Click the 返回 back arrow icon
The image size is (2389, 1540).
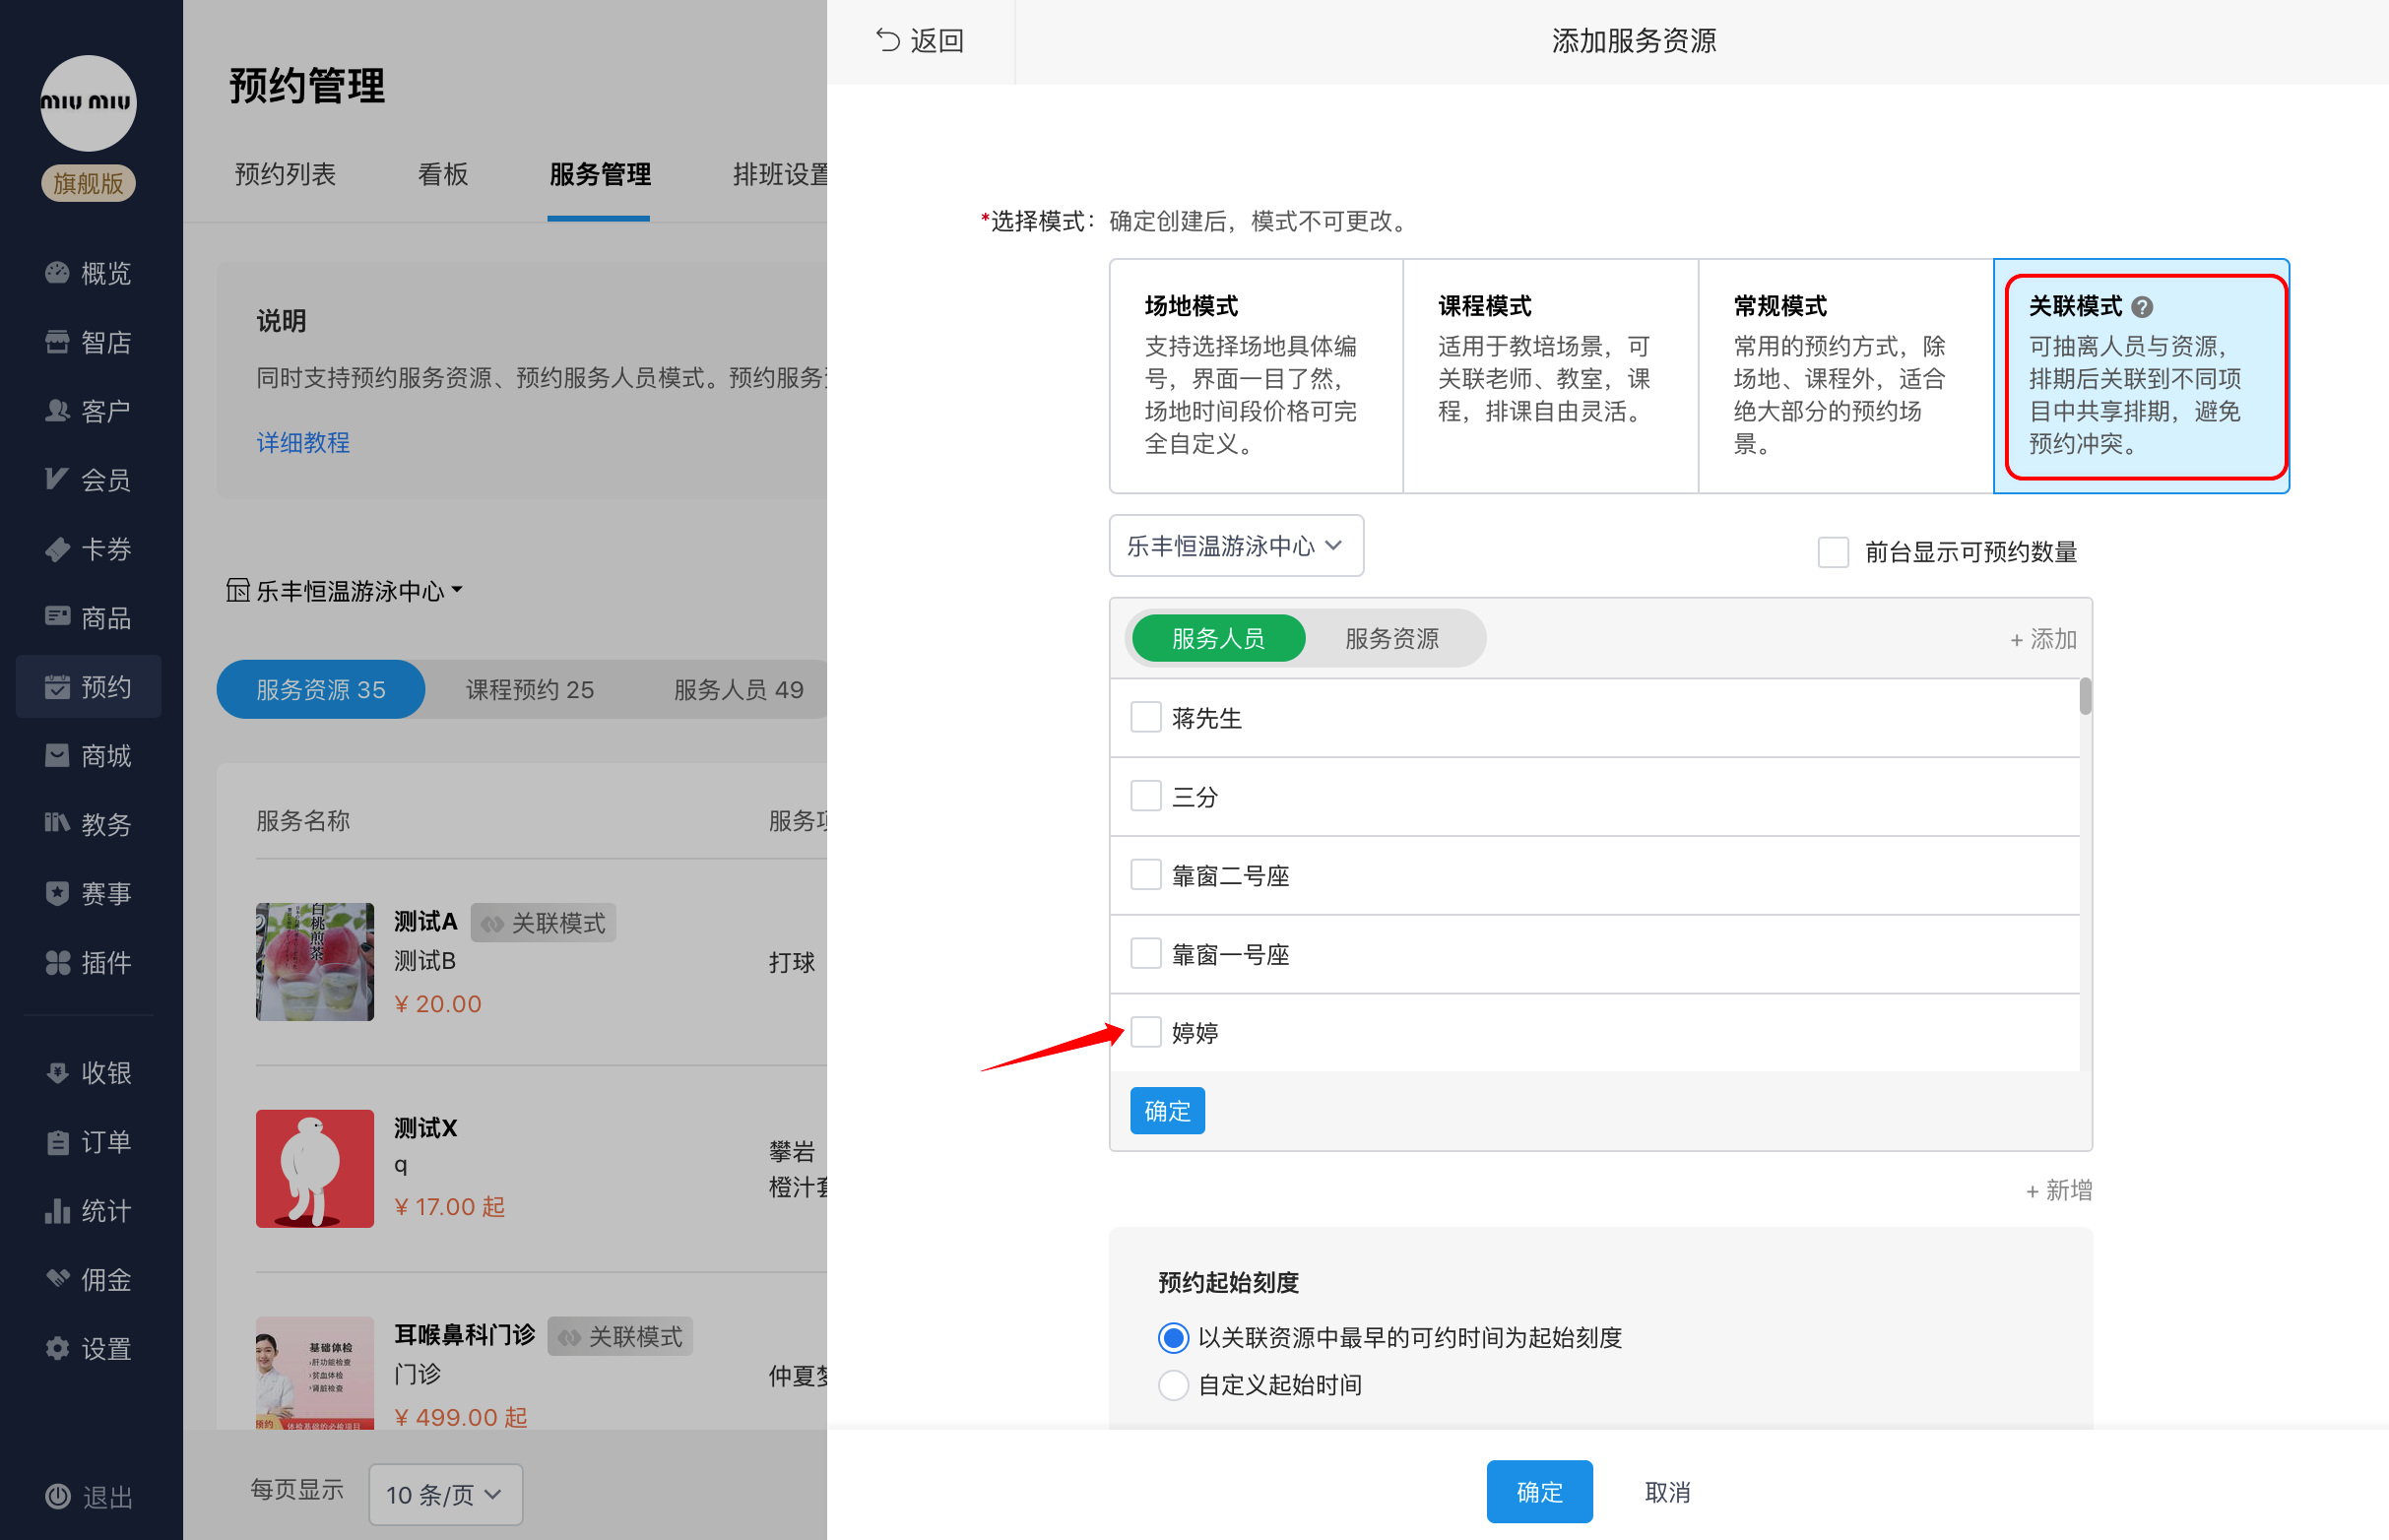[x=887, y=40]
